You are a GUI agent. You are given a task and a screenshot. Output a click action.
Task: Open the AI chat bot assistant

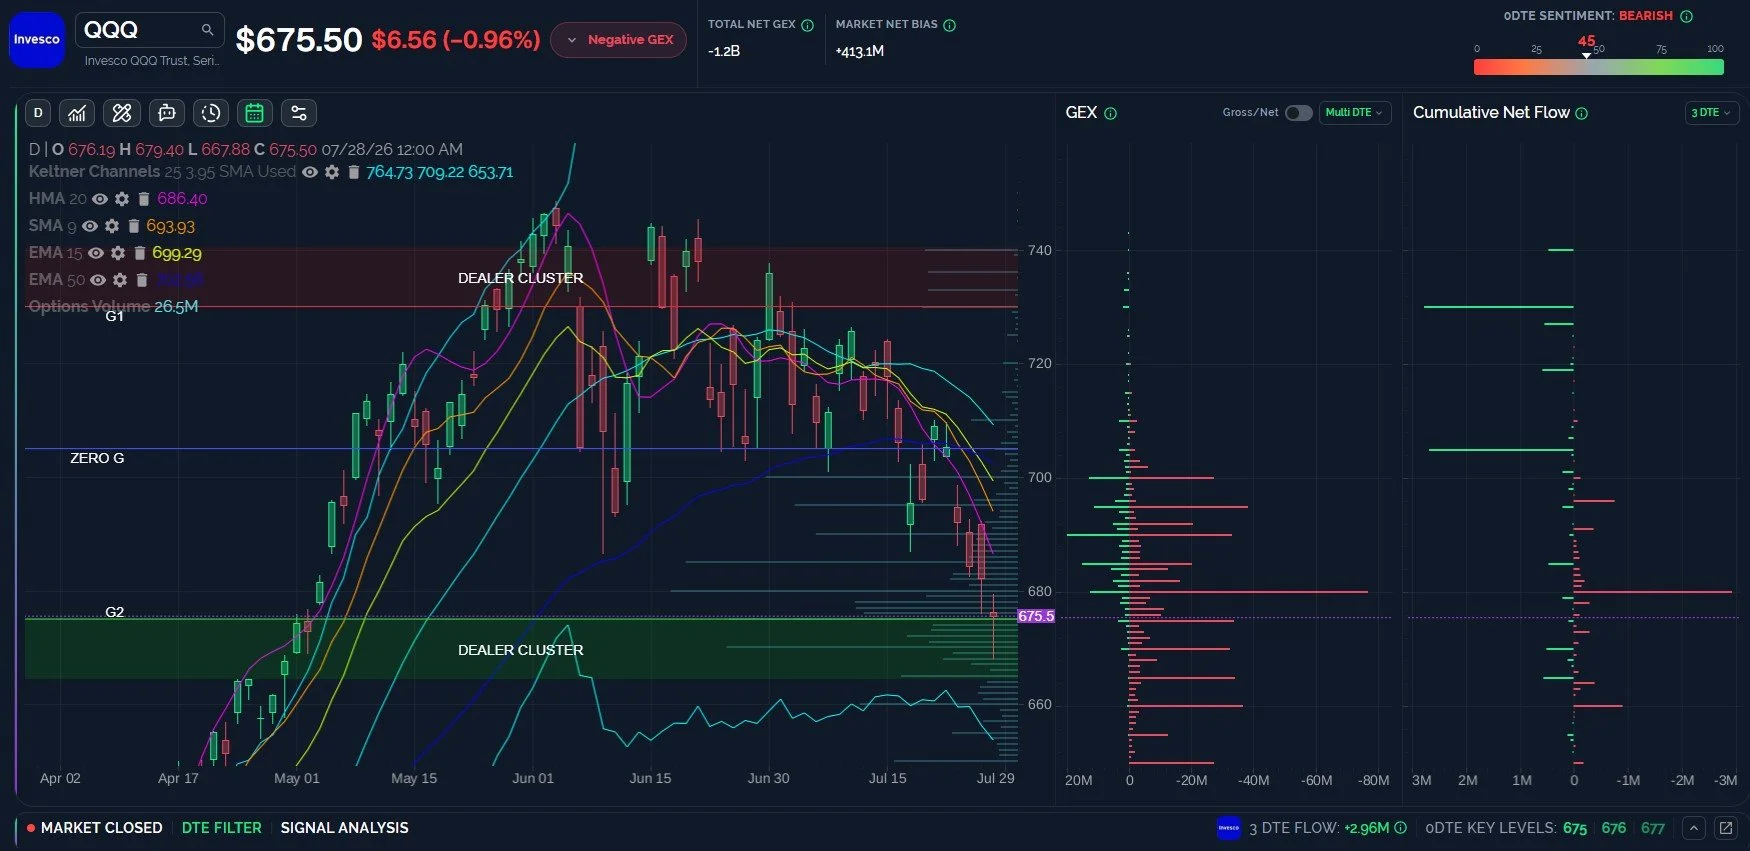tap(167, 113)
